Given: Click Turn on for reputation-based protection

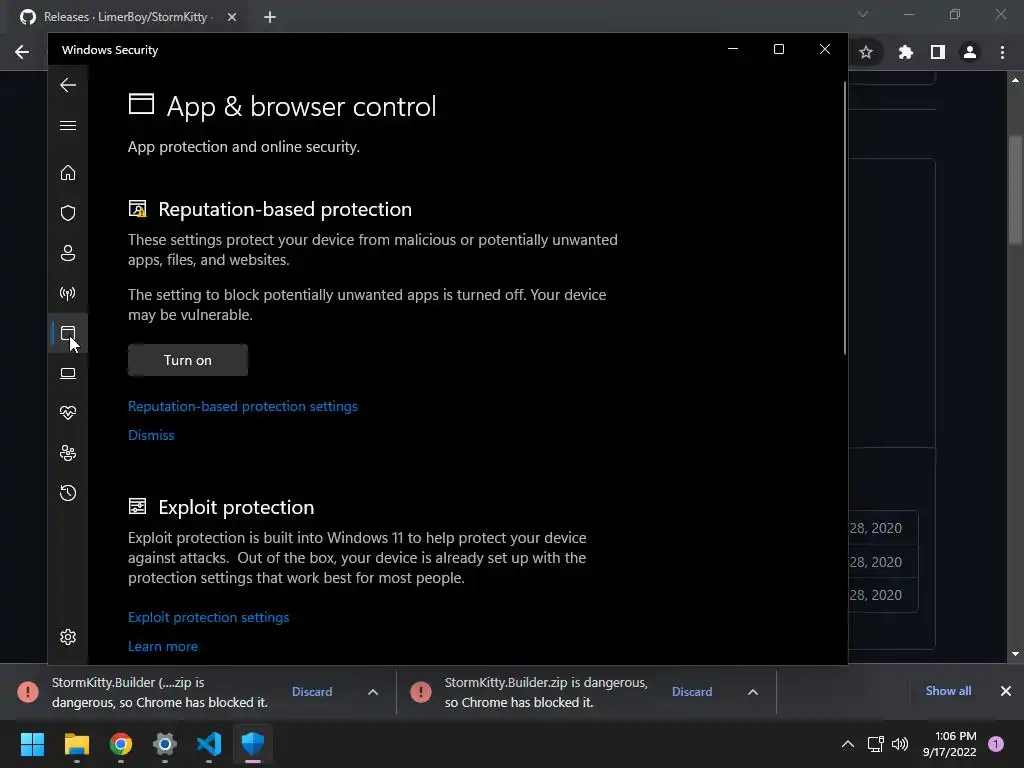Looking at the screenshot, I should 187,360.
